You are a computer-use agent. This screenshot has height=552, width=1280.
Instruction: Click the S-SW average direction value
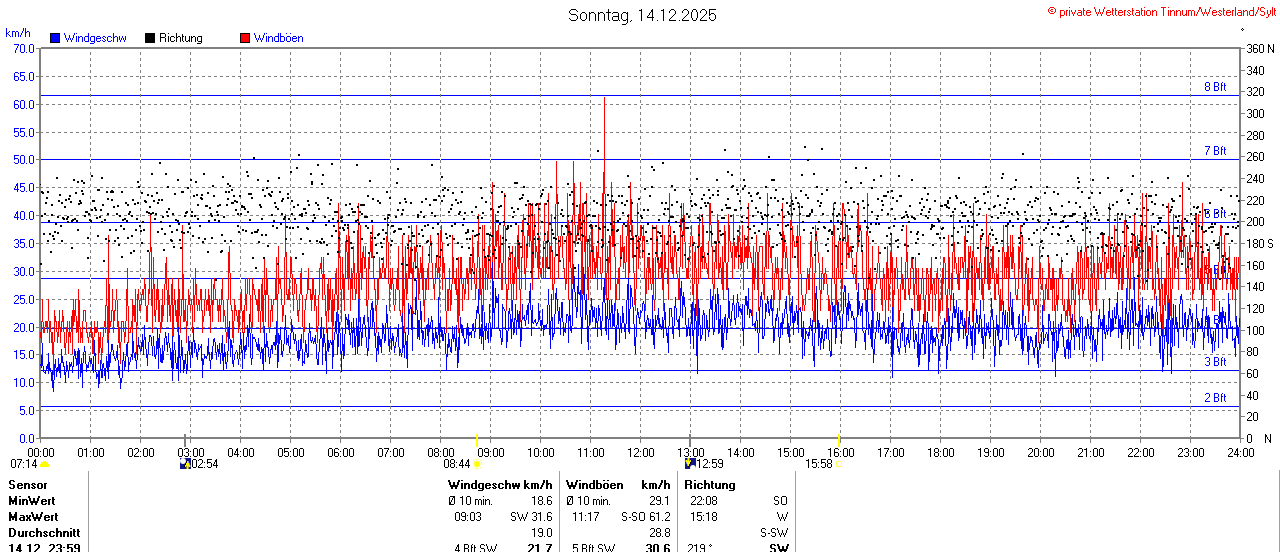[x=774, y=533]
